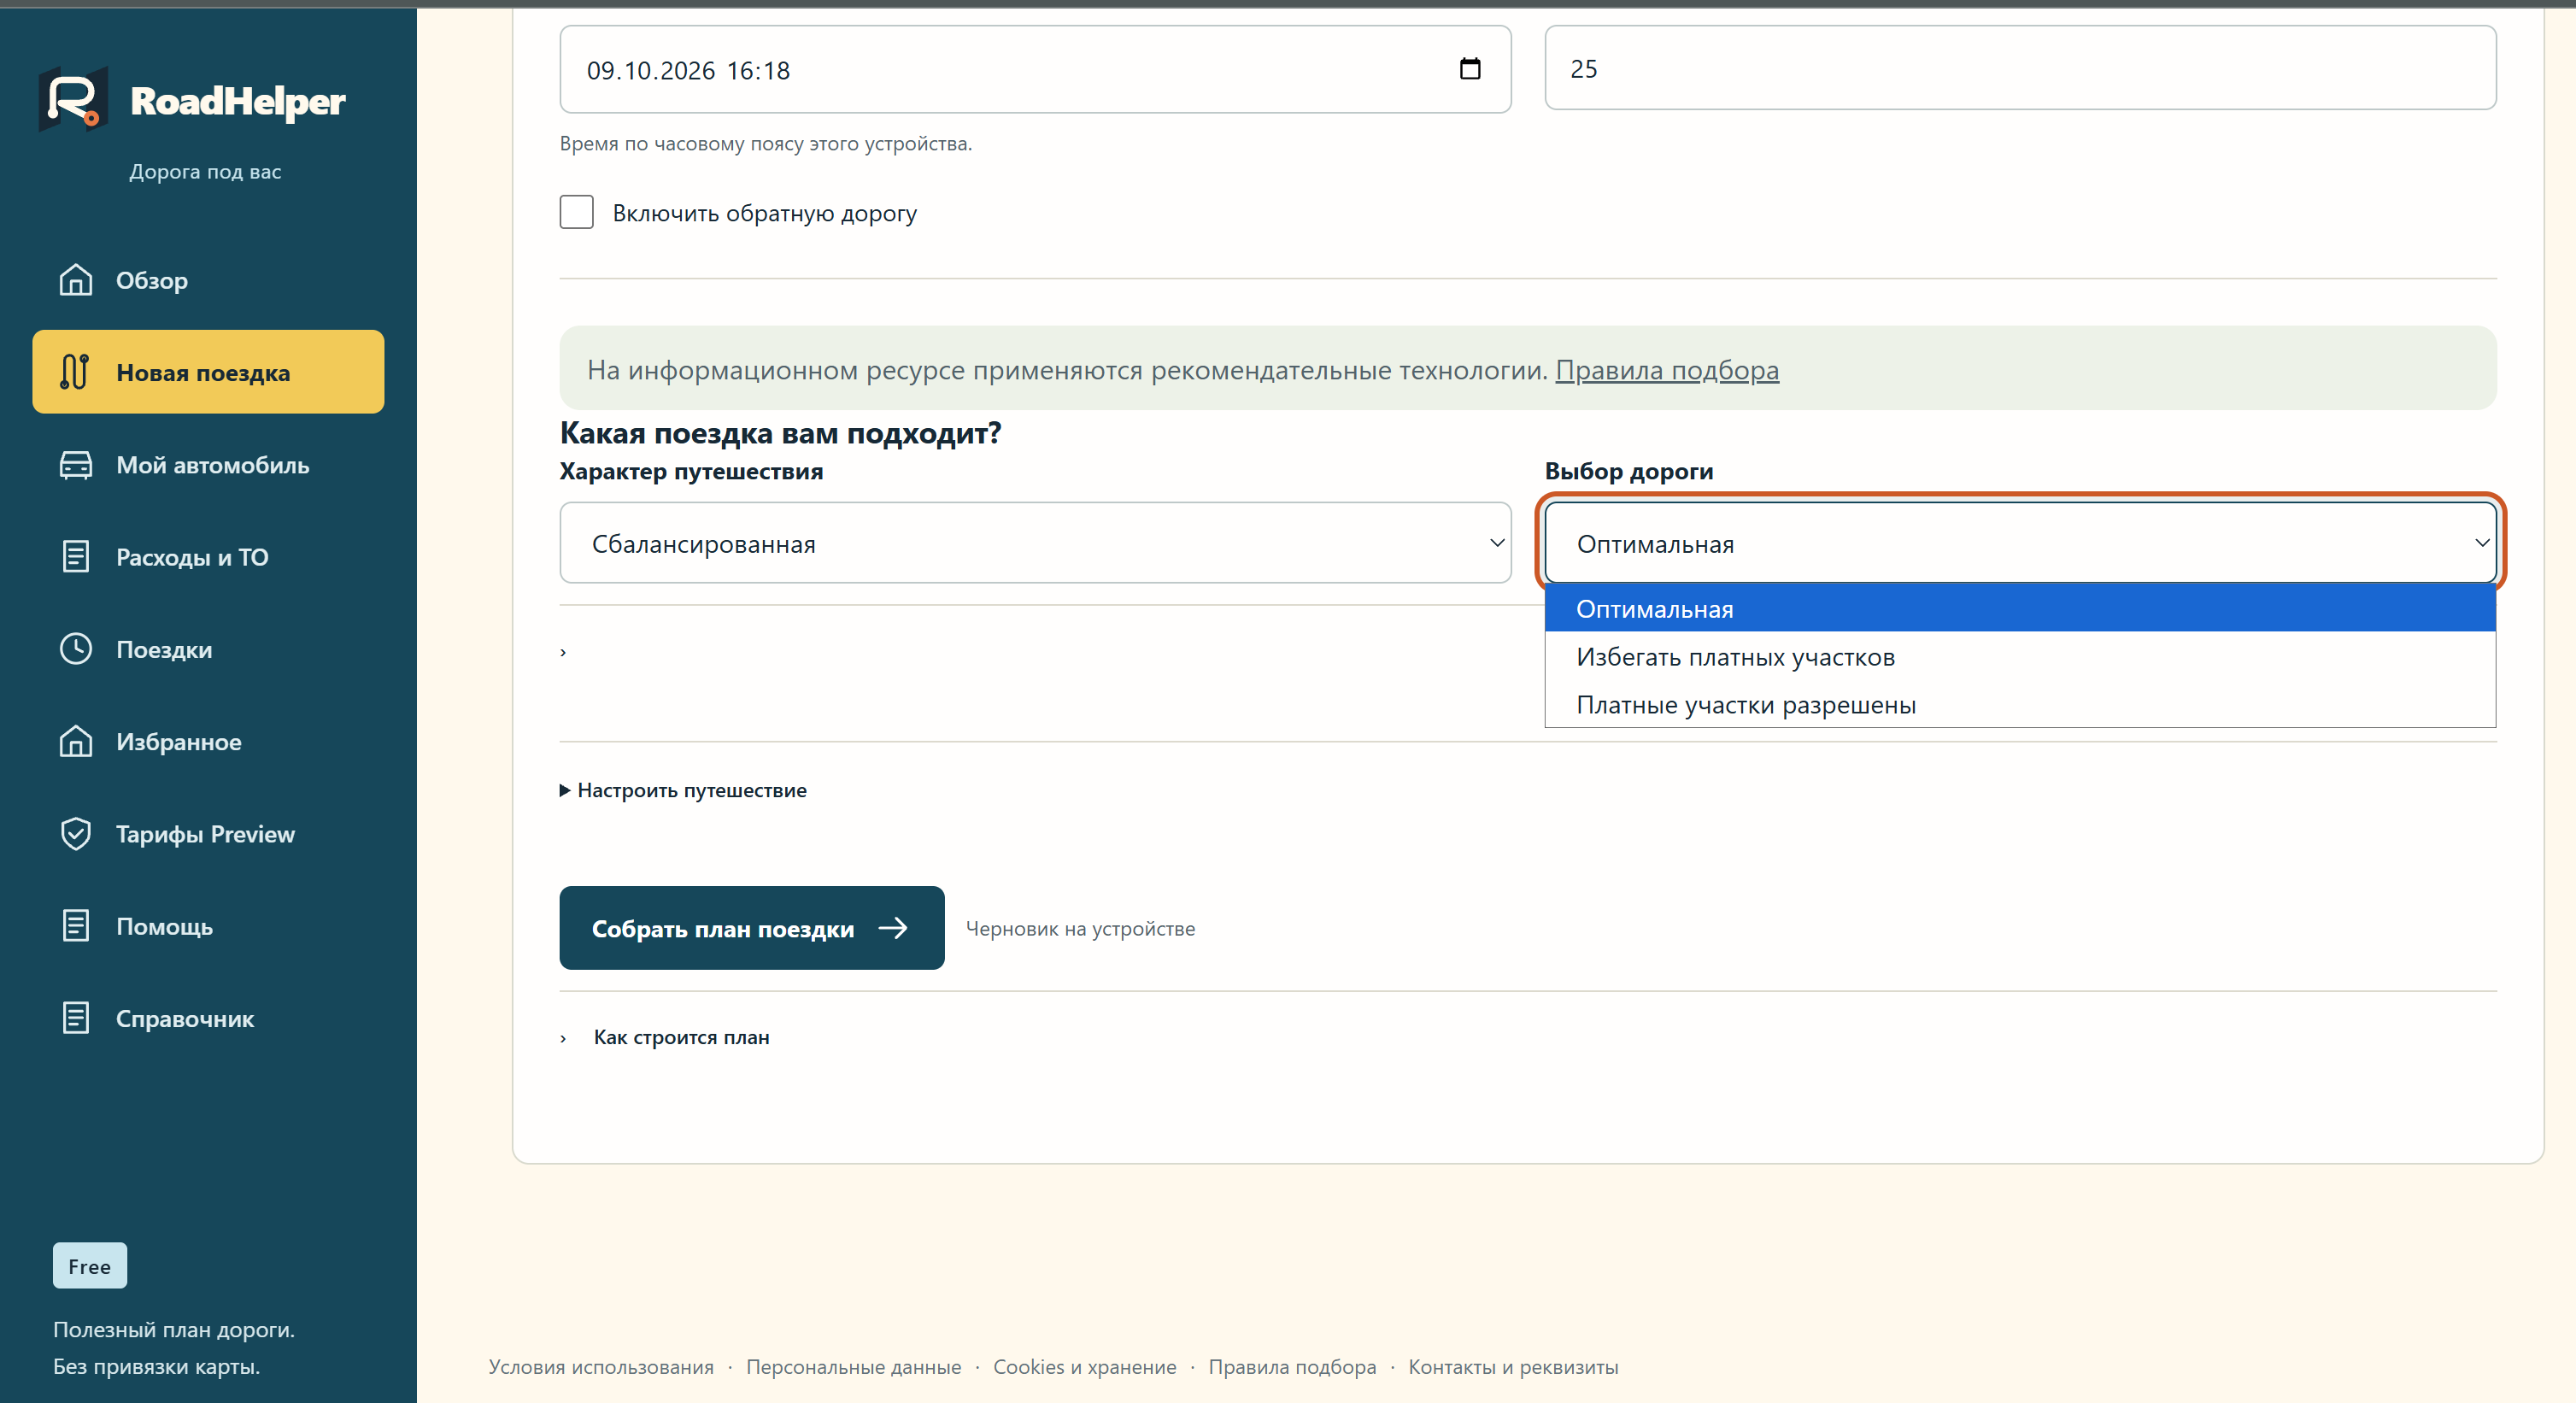Click the RoadHelper logo icon
2576x1403 pixels.
[73, 99]
